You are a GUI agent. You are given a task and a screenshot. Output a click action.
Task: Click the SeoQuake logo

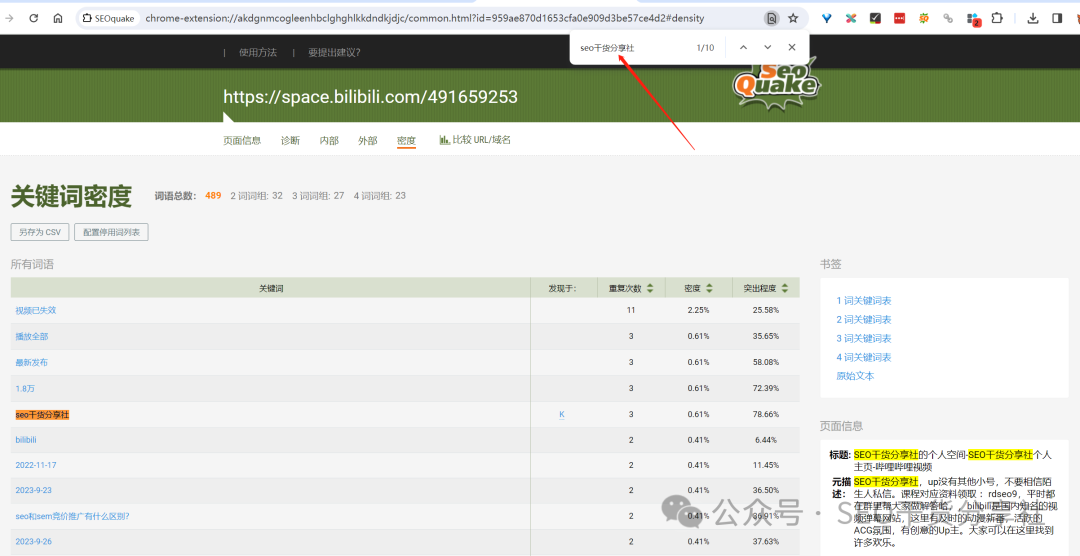[x=776, y=83]
